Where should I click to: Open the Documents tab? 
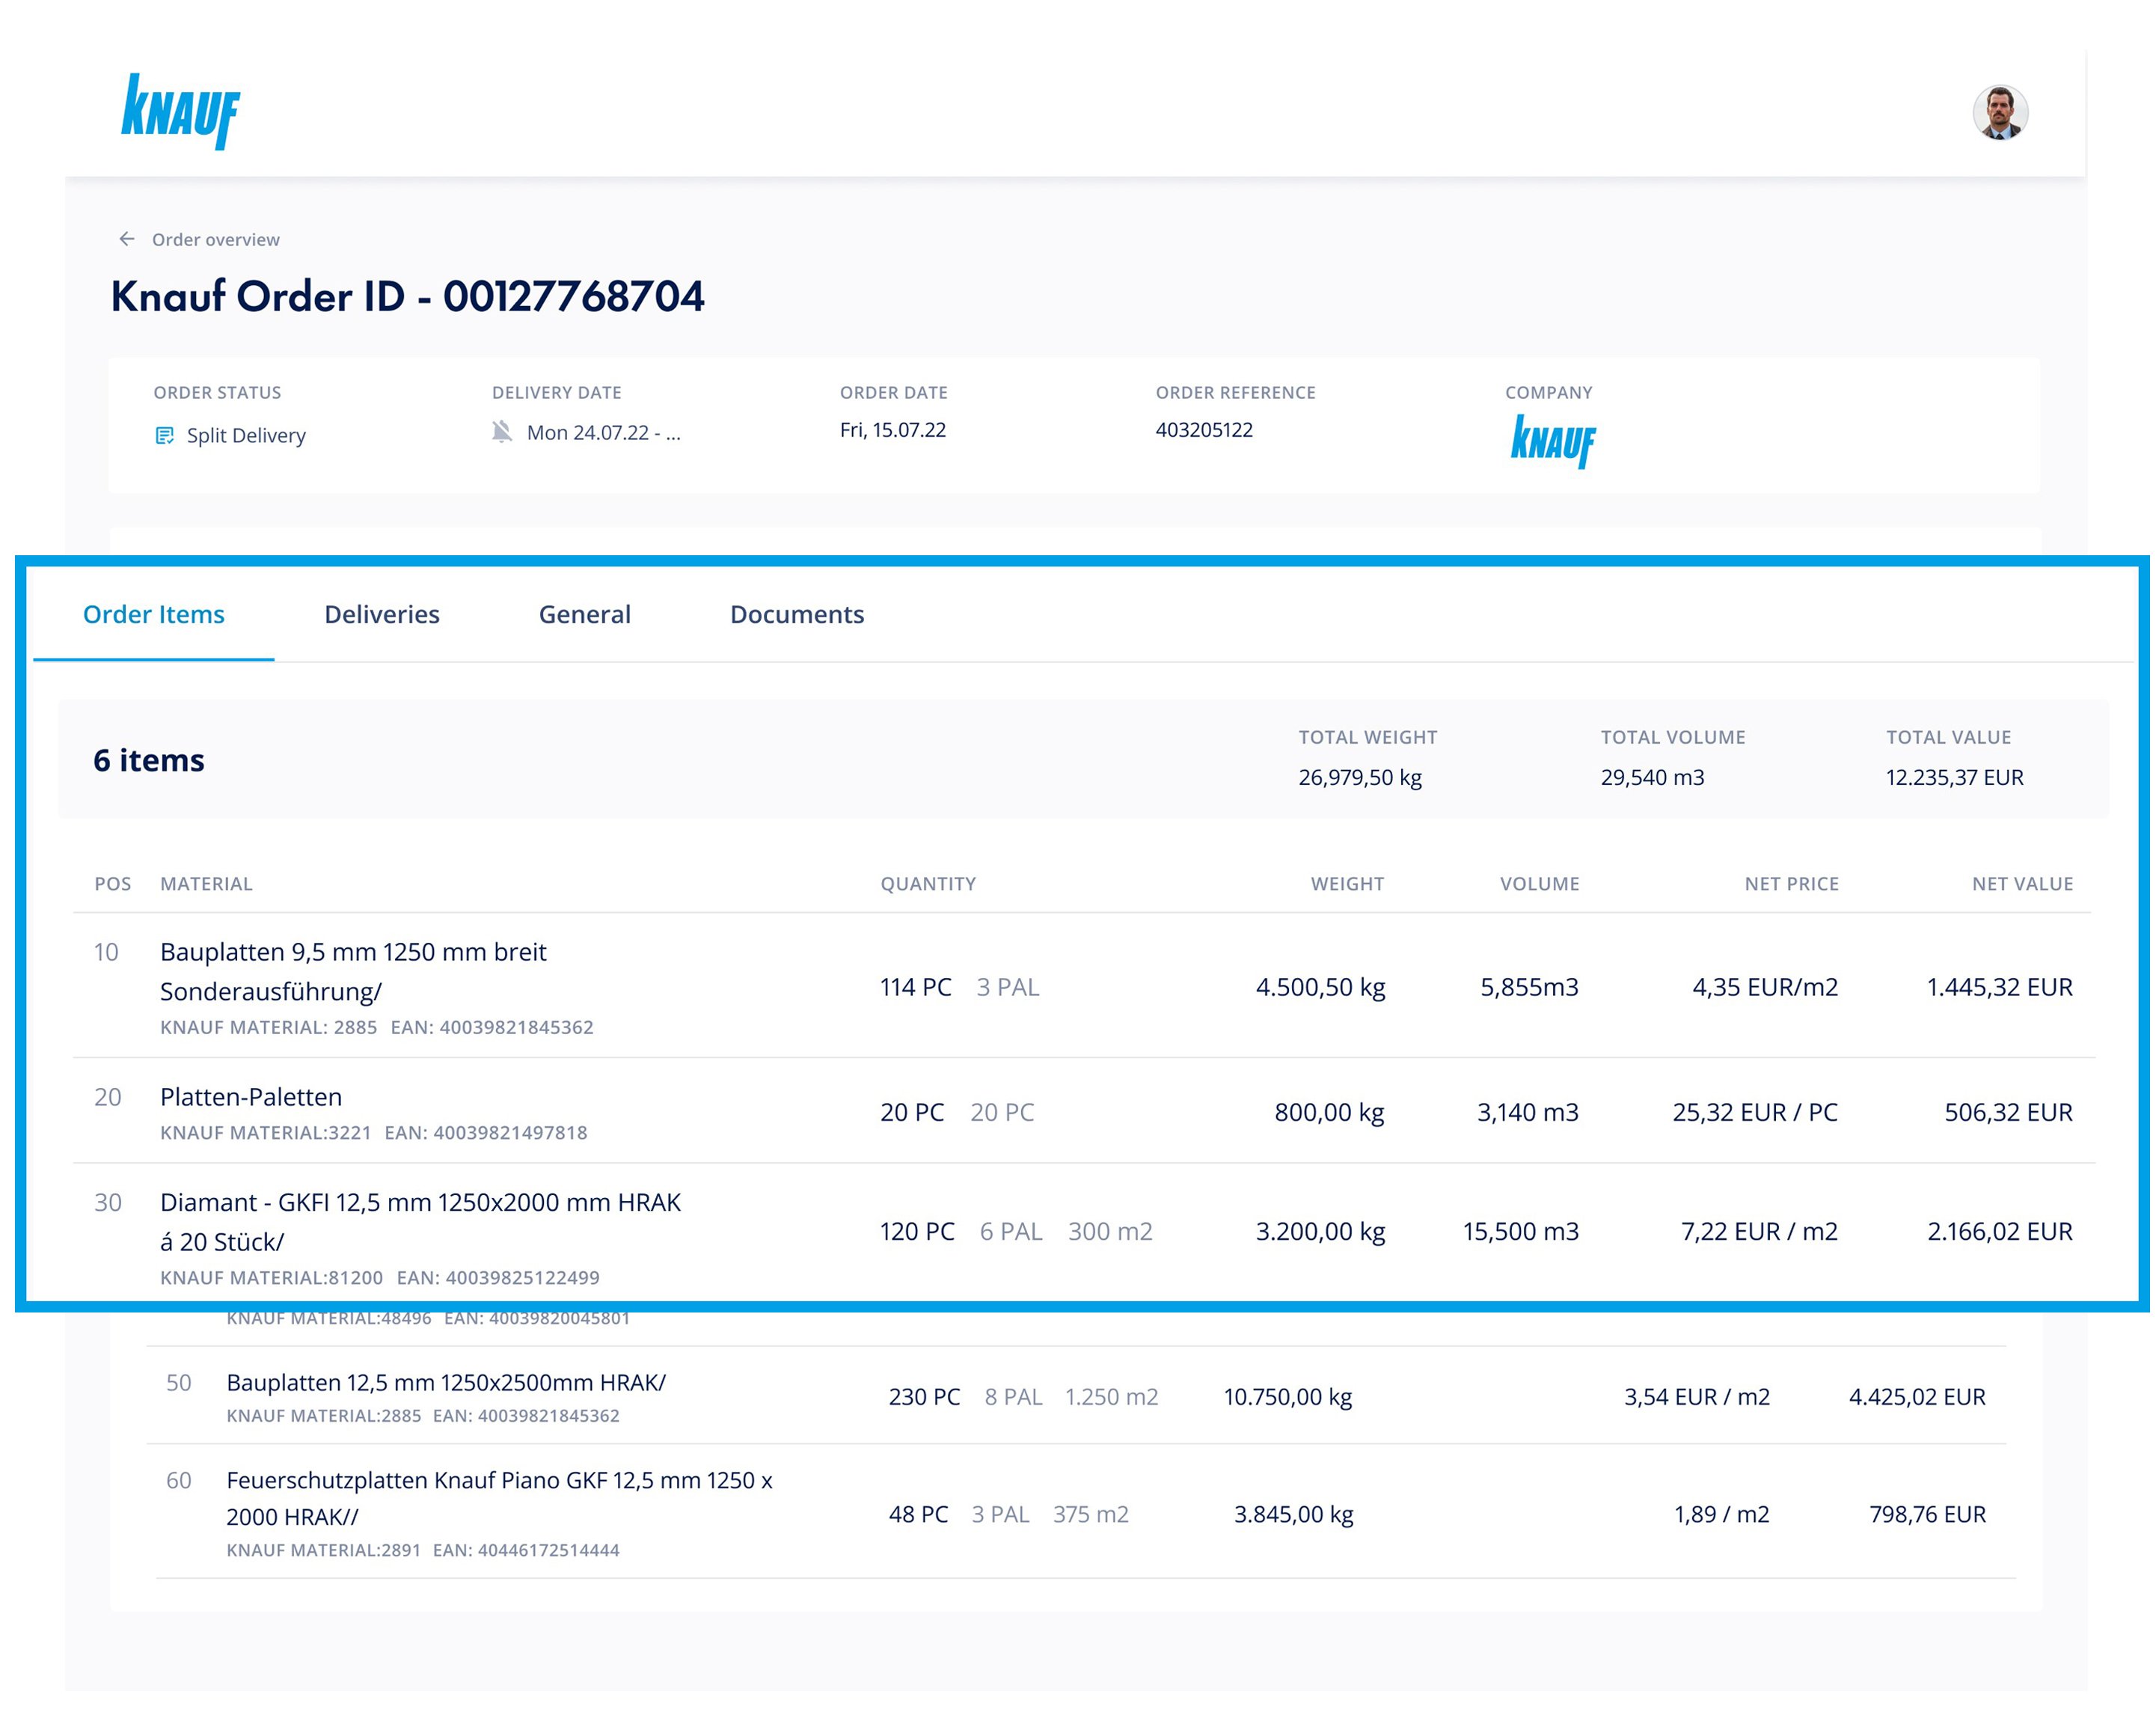(x=797, y=614)
